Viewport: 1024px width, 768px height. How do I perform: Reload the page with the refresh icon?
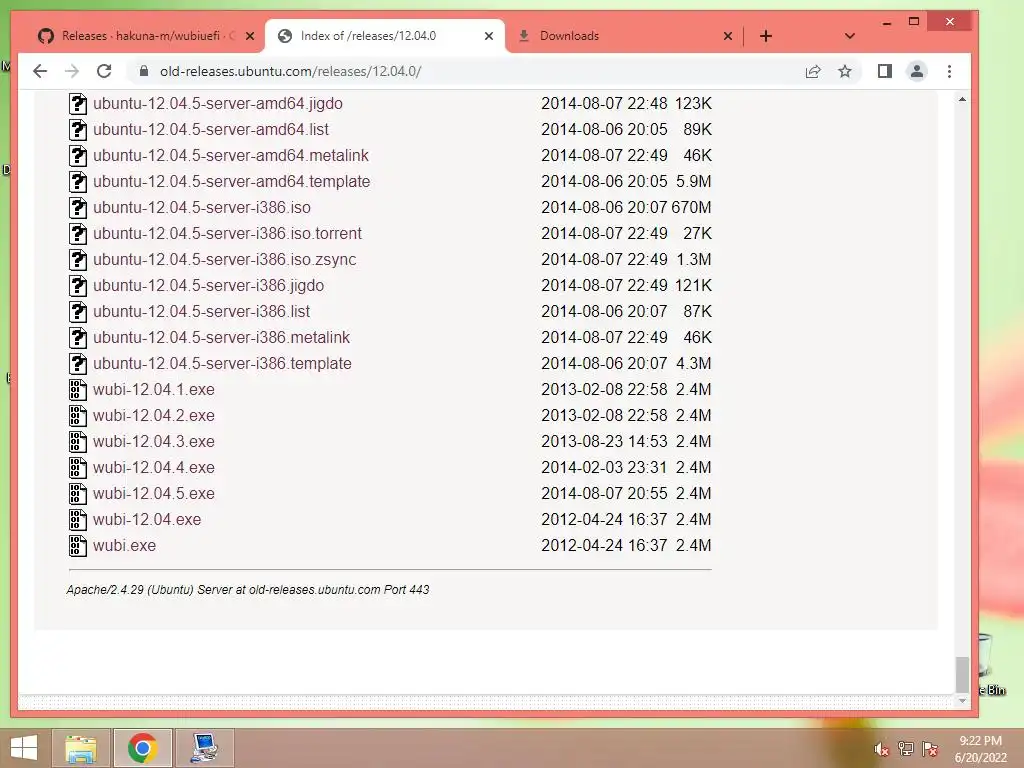(104, 71)
